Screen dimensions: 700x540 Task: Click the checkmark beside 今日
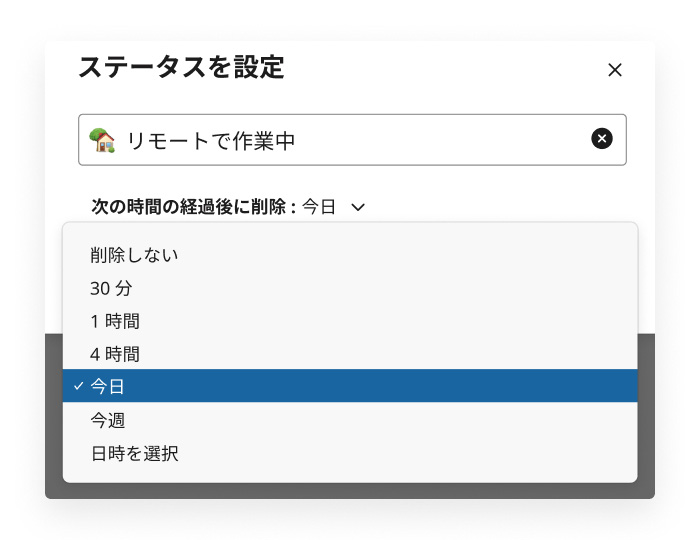click(x=79, y=386)
